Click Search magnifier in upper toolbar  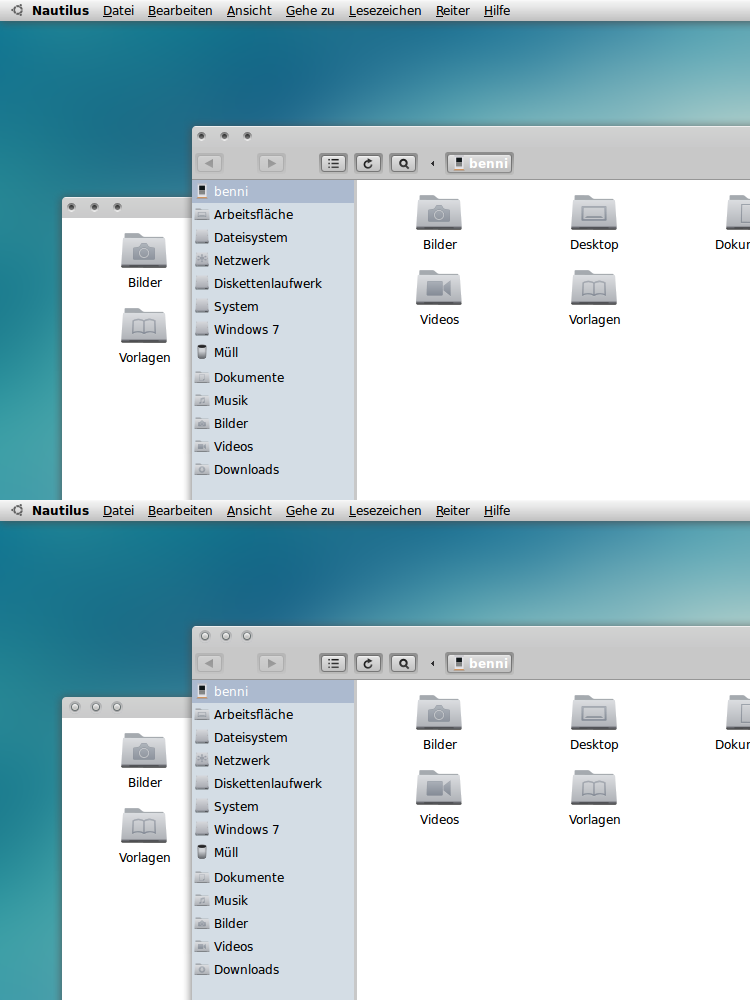coord(403,163)
